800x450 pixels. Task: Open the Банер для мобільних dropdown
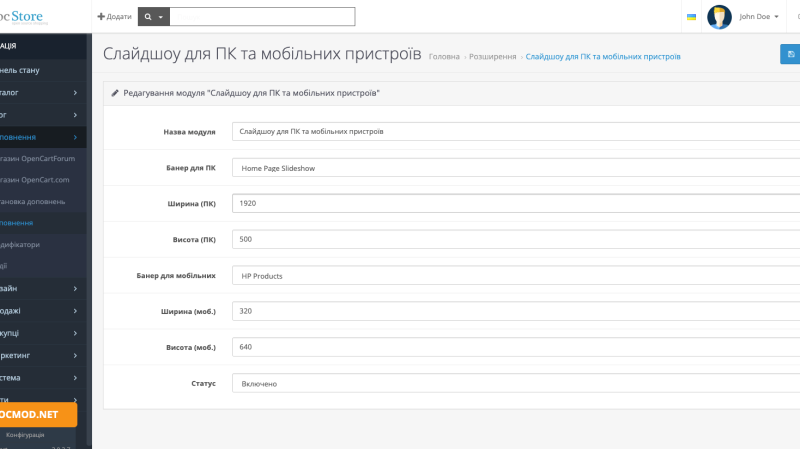pos(516,276)
